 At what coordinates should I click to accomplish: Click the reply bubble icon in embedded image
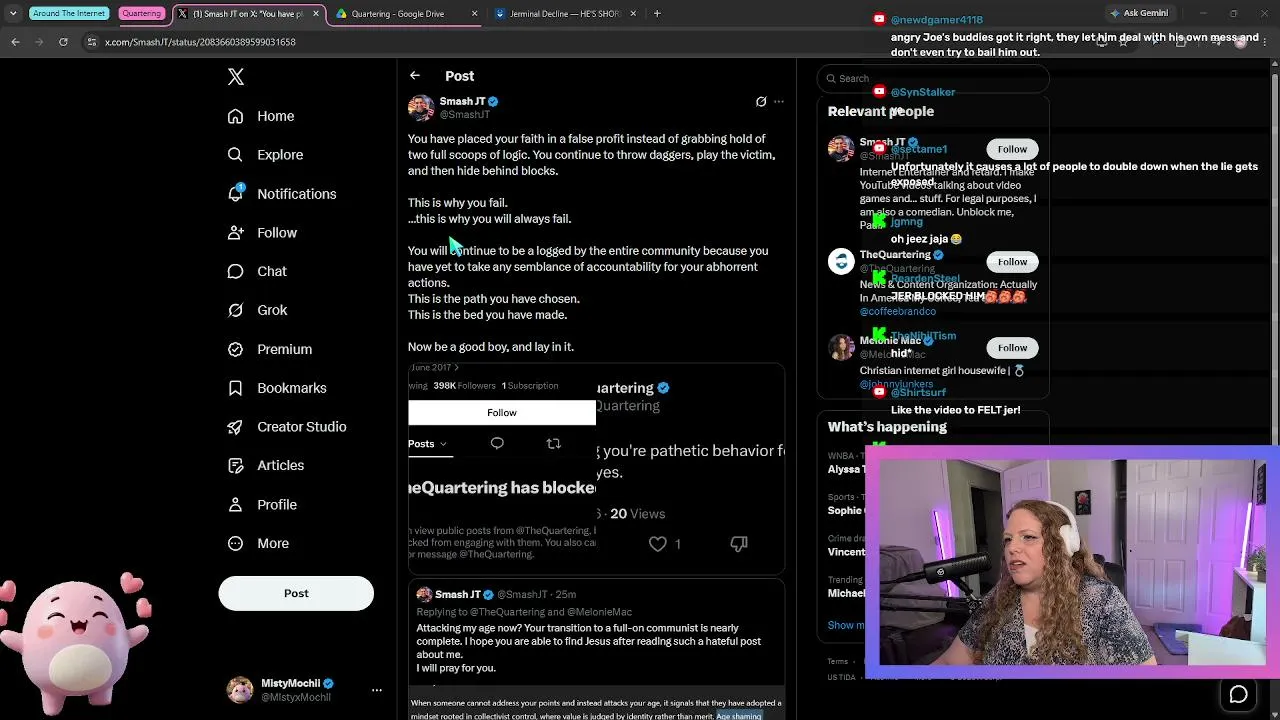coord(497,443)
